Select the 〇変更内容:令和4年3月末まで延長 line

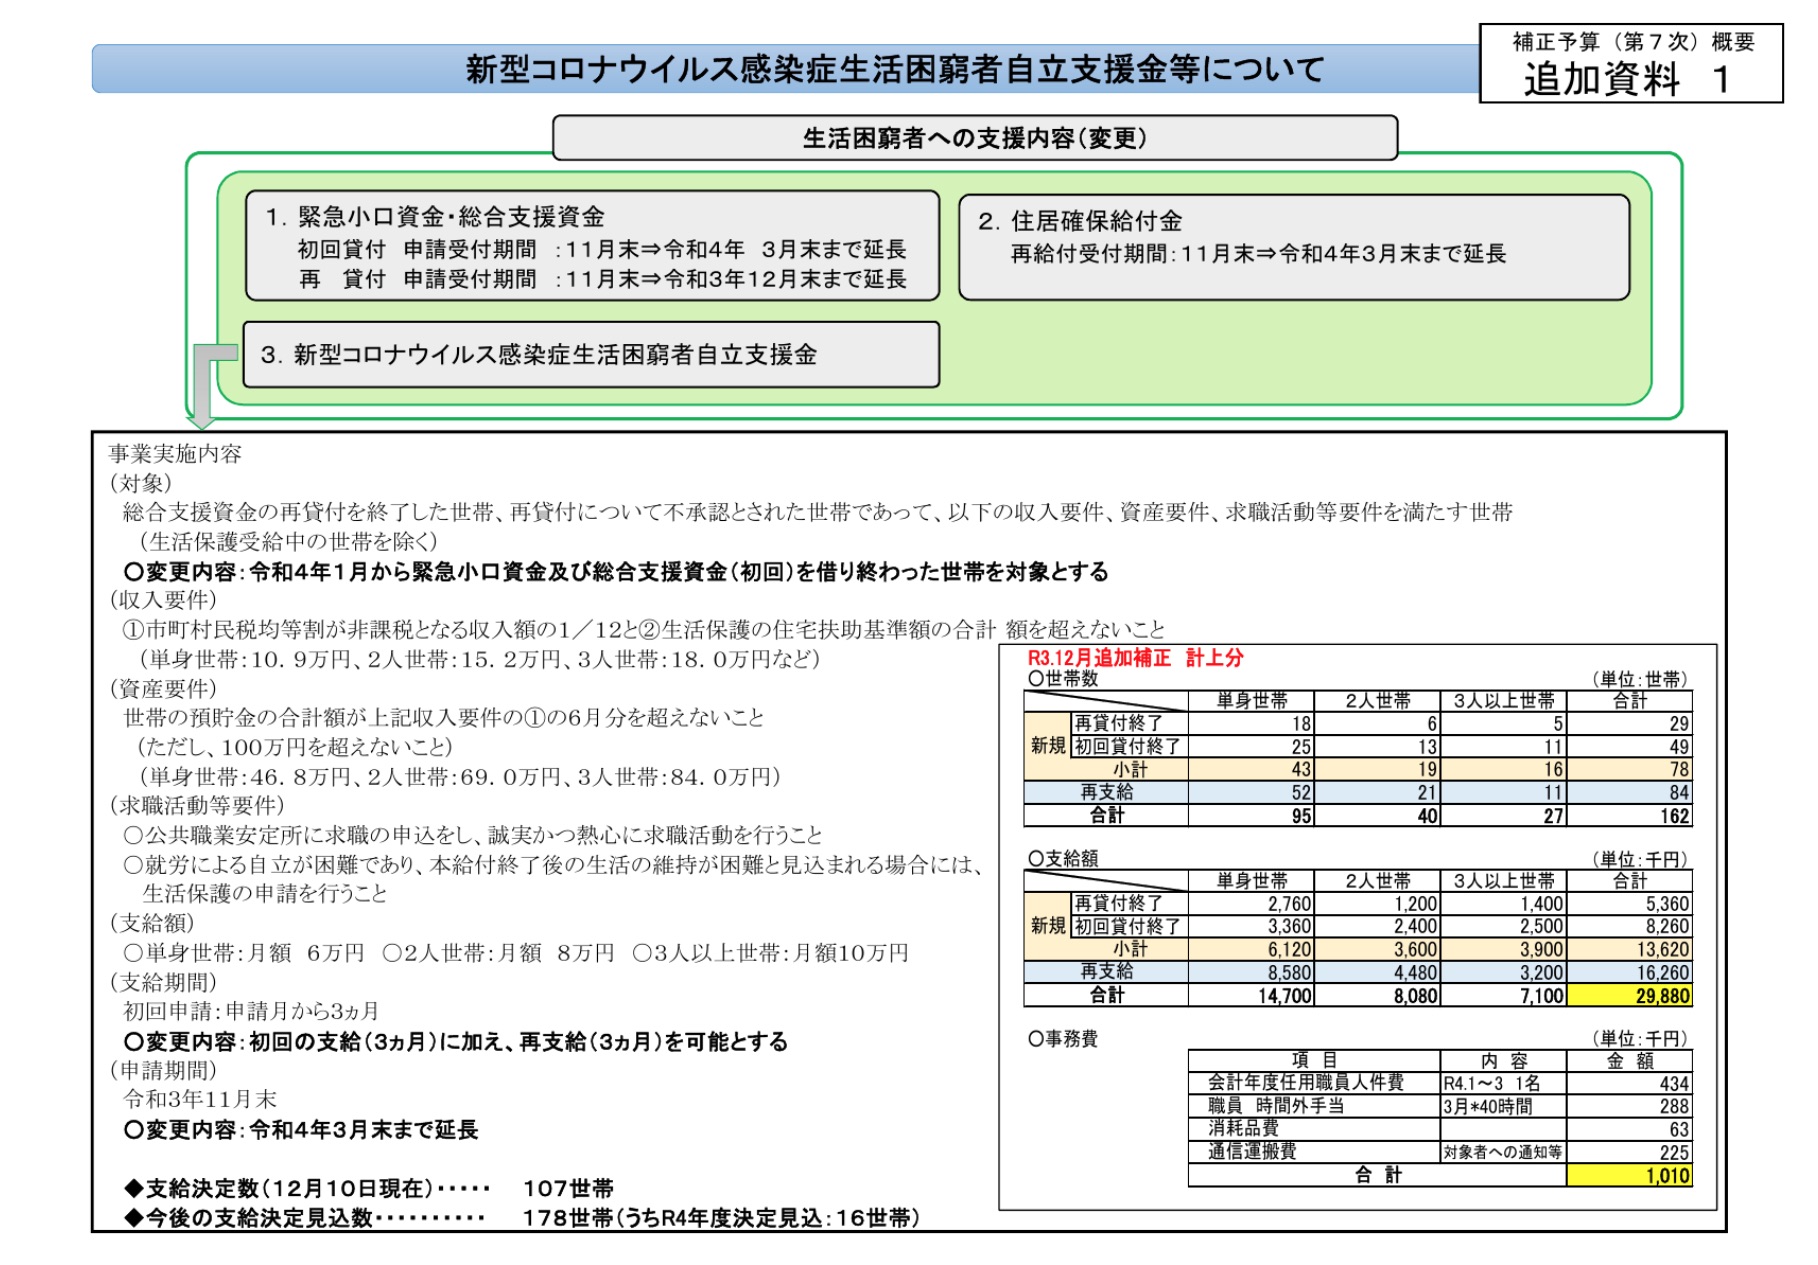tap(301, 1129)
